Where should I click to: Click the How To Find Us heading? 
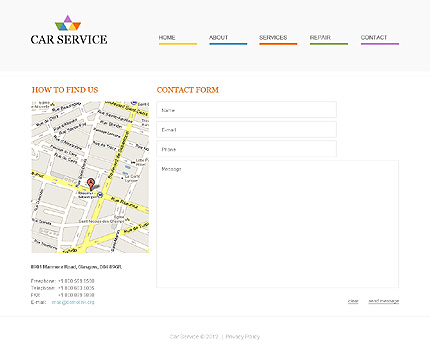click(x=65, y=90)
